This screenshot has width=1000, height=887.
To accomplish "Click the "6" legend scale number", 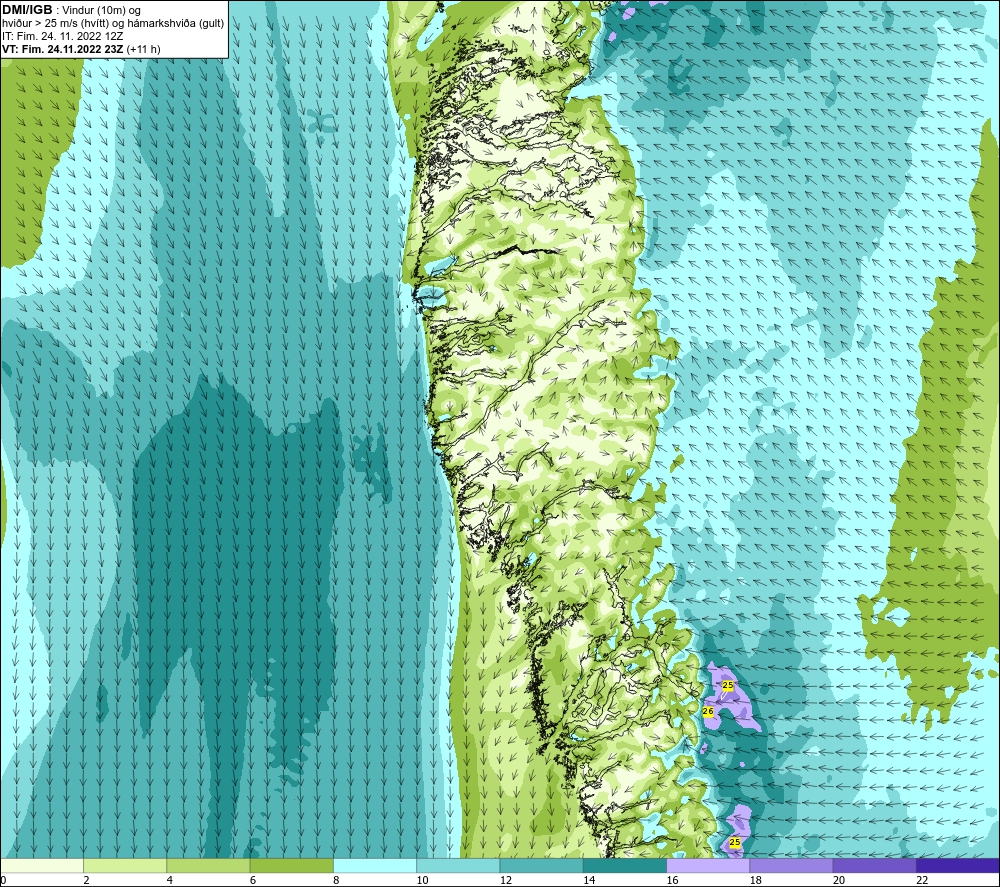I will coord(253,880).
